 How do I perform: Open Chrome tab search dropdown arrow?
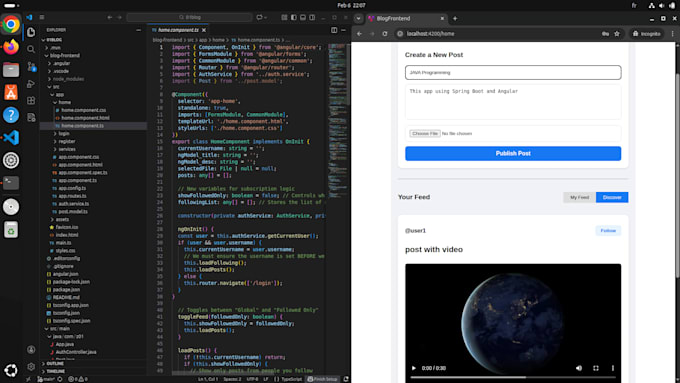[x=358, y=18]
